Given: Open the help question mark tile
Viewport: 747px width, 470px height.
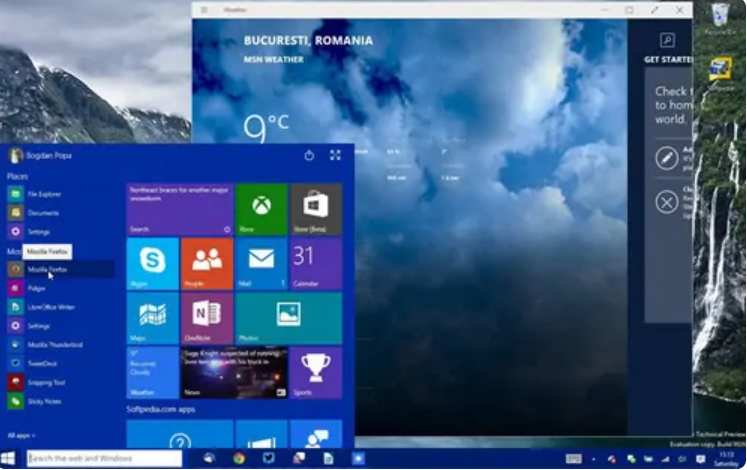Looking at the screenshot, I should point(180,434).
